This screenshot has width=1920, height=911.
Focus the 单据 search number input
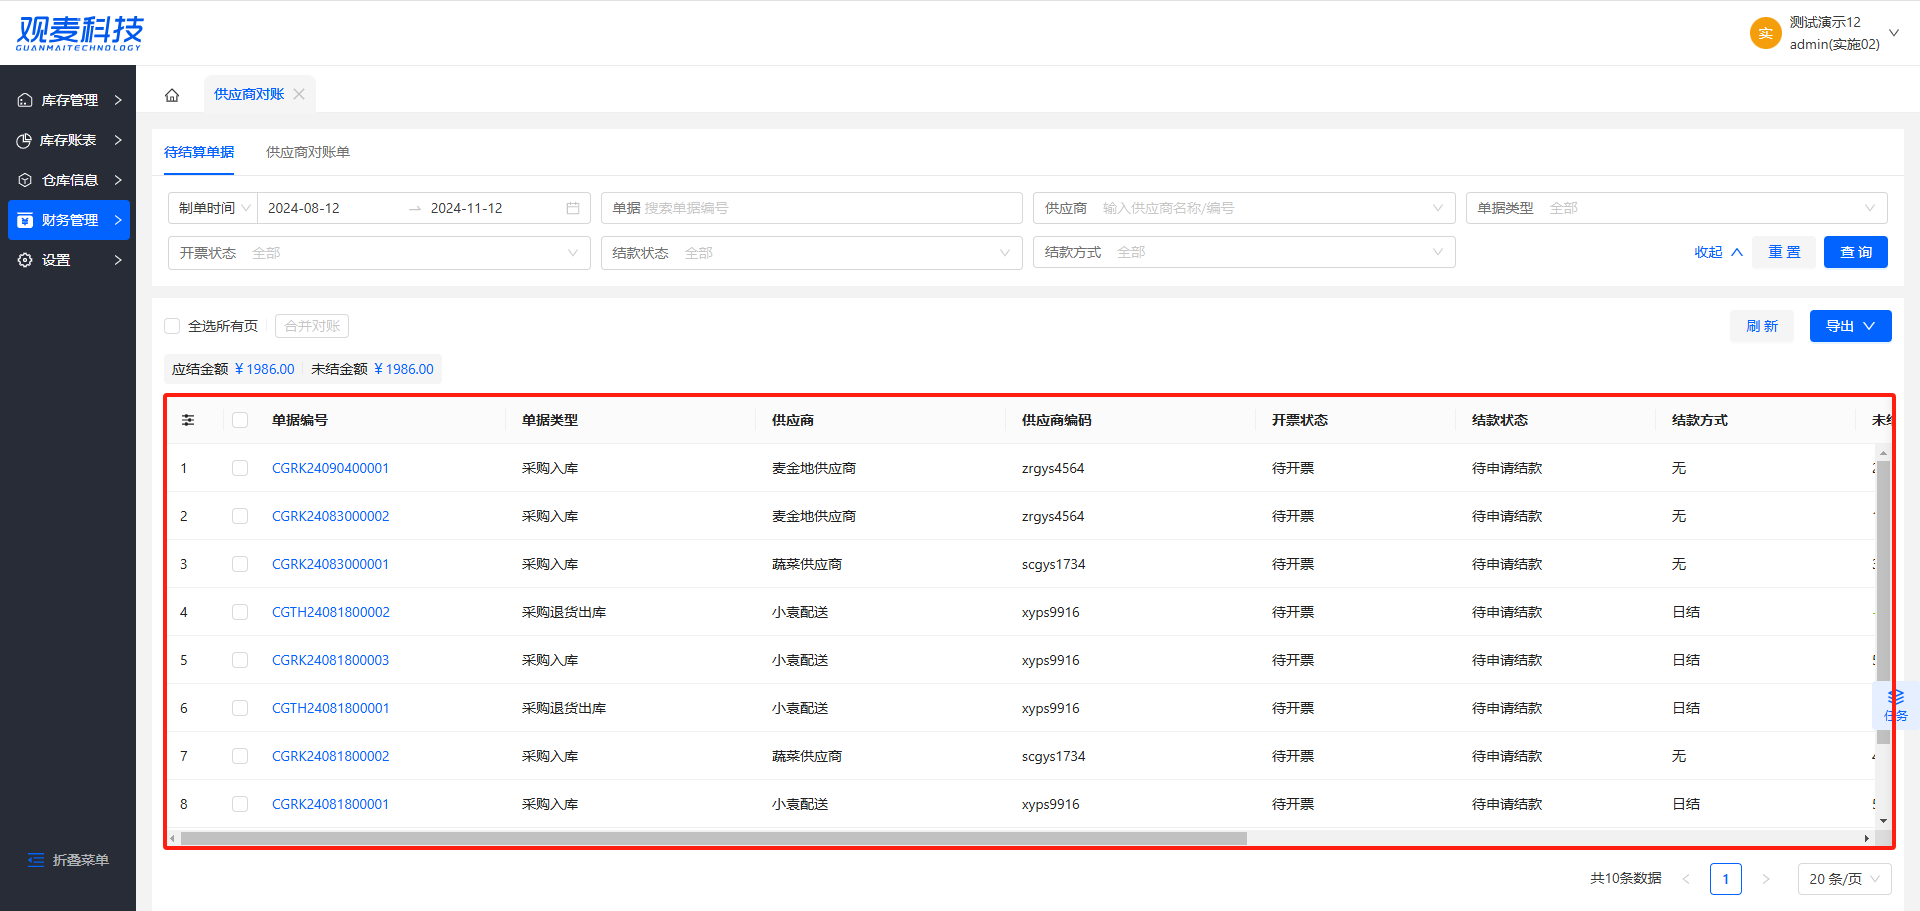pos(811,208)
